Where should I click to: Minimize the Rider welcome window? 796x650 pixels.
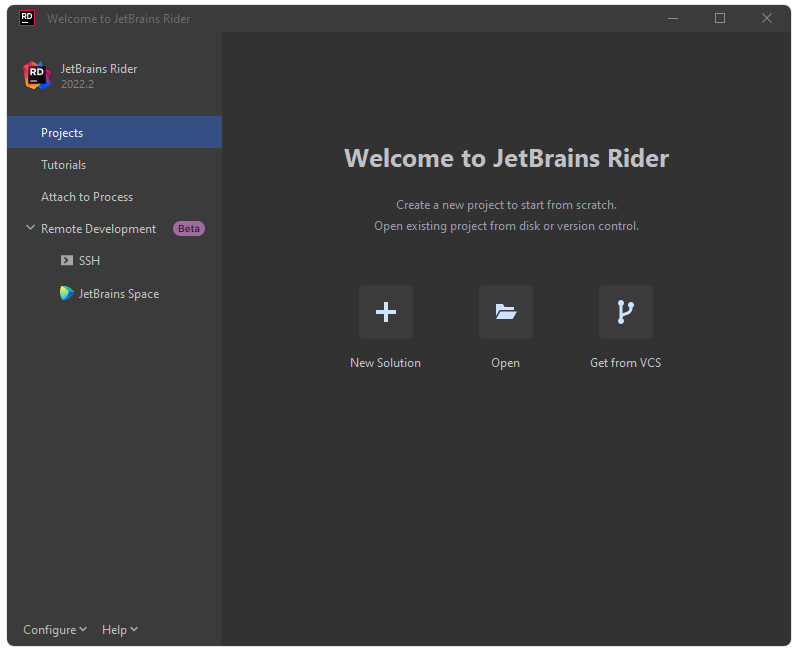673,18
